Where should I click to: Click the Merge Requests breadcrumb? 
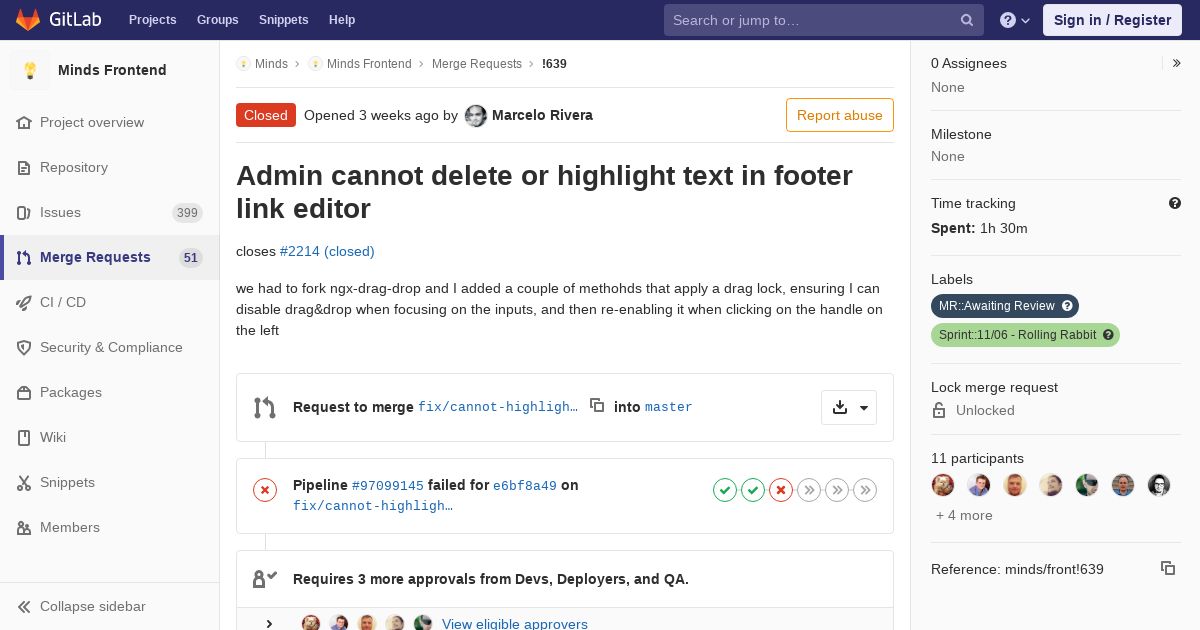coord(477,64)
